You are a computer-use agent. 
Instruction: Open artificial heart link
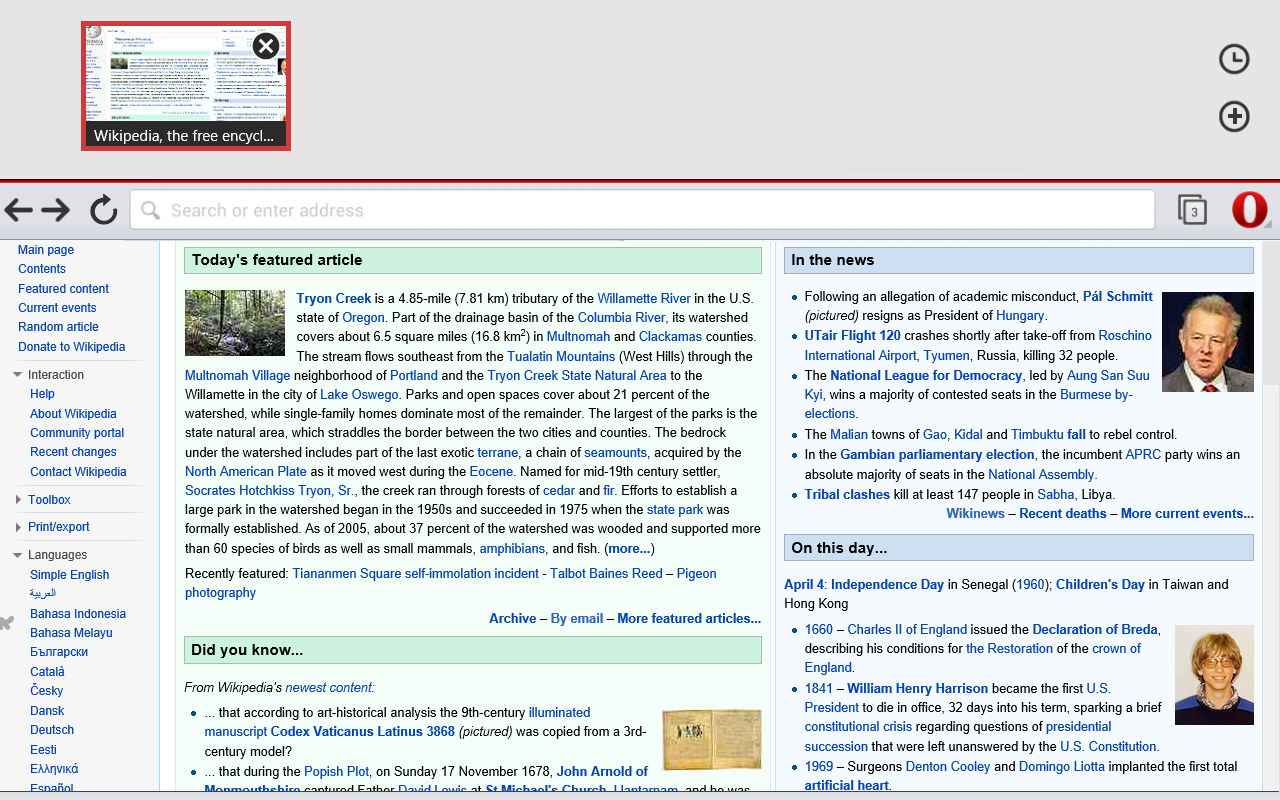click(x=846, y=786)
